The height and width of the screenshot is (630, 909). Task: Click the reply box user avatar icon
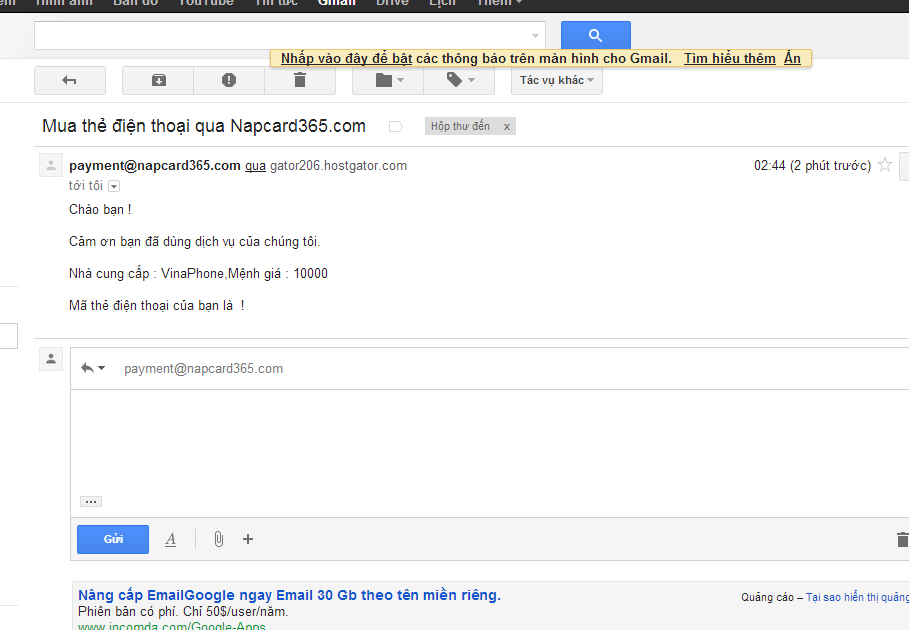[51, 359]
